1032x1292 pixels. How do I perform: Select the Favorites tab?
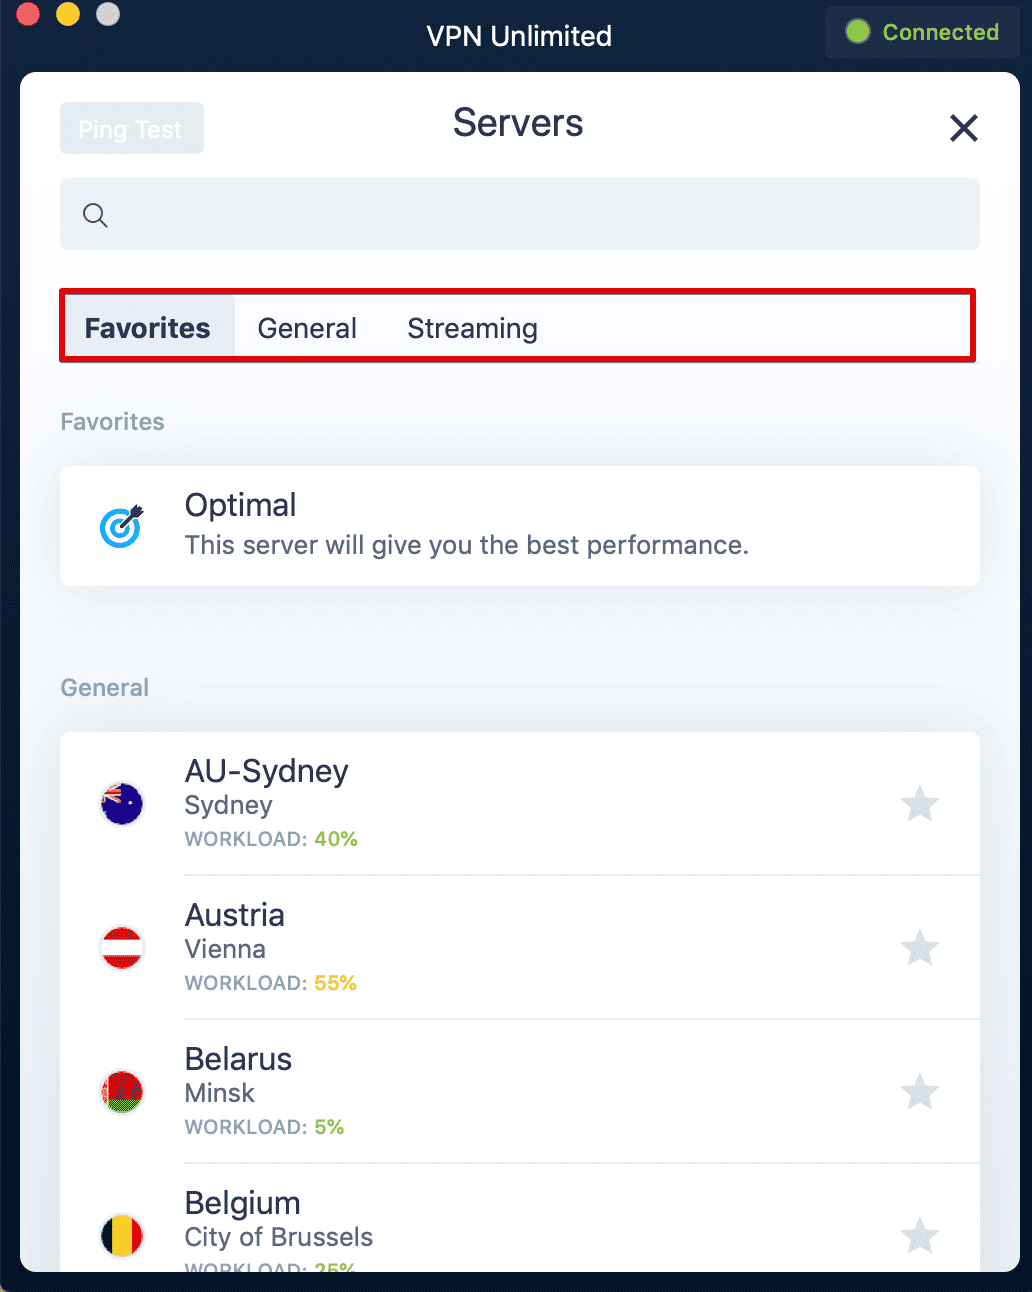pyautogui.click(x=147, y=327)
